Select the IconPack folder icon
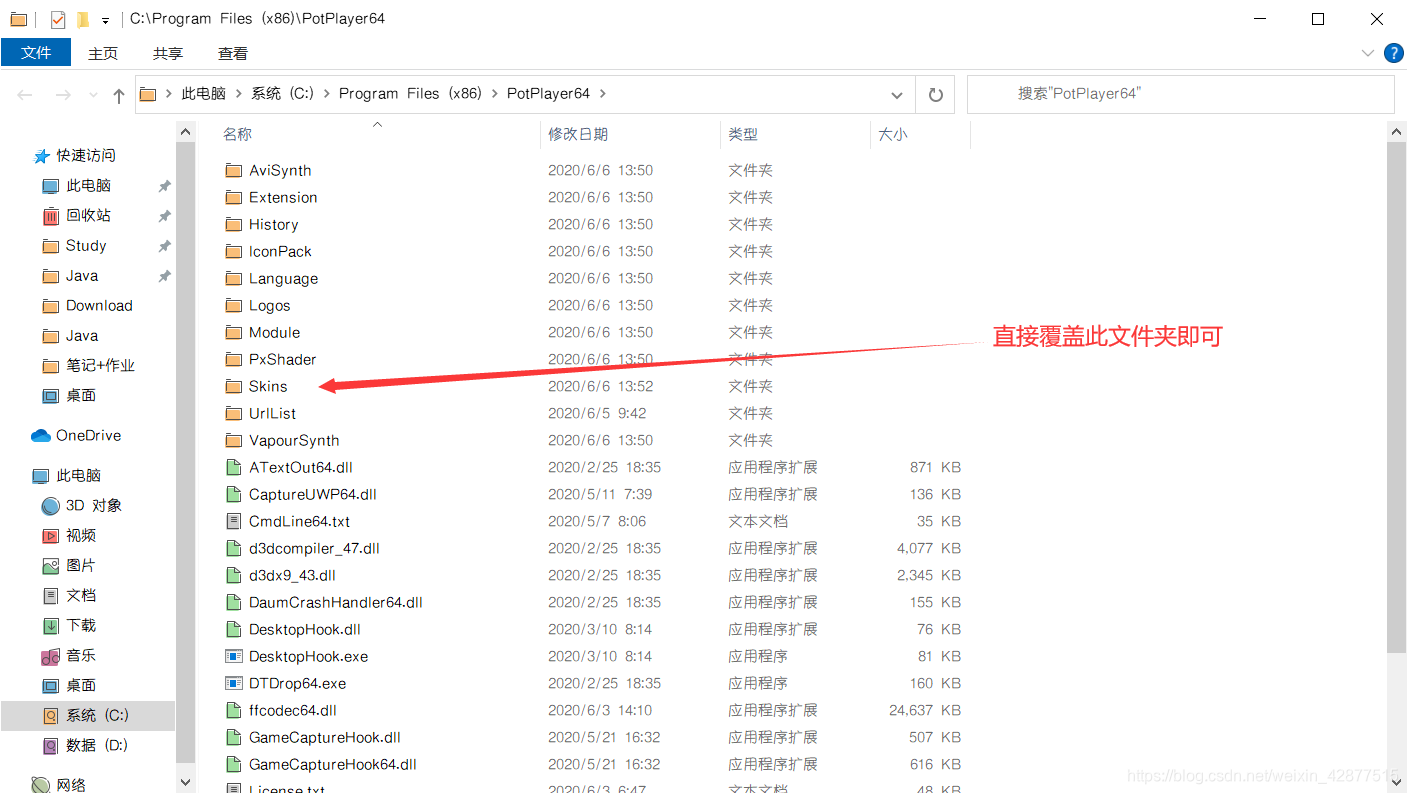 tap(233, 251)
